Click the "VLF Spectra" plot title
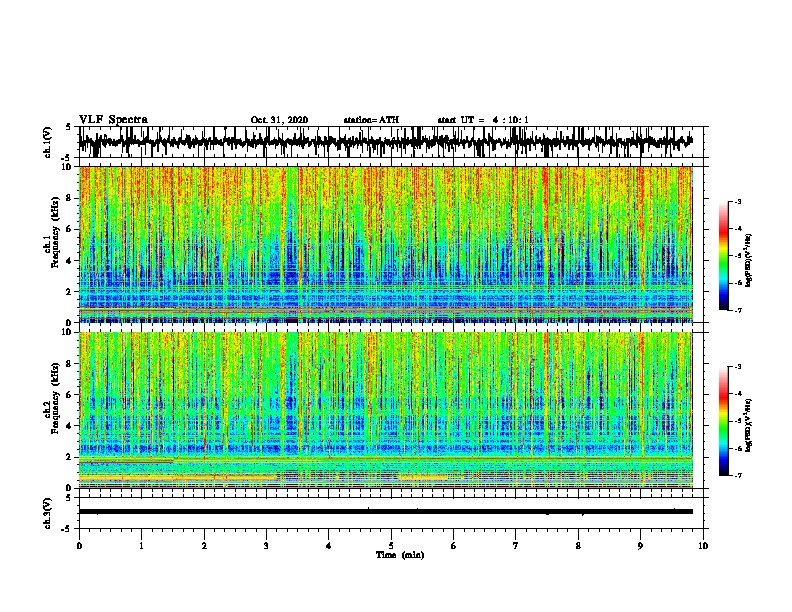The width and height of the screenshot is (792, 612). click(113, 120)
